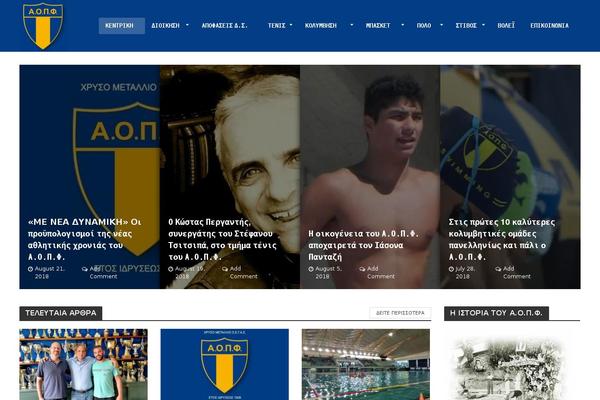Expand the ΜΠΑΣΚΕΤ submenu arrow

coord(403,25)
